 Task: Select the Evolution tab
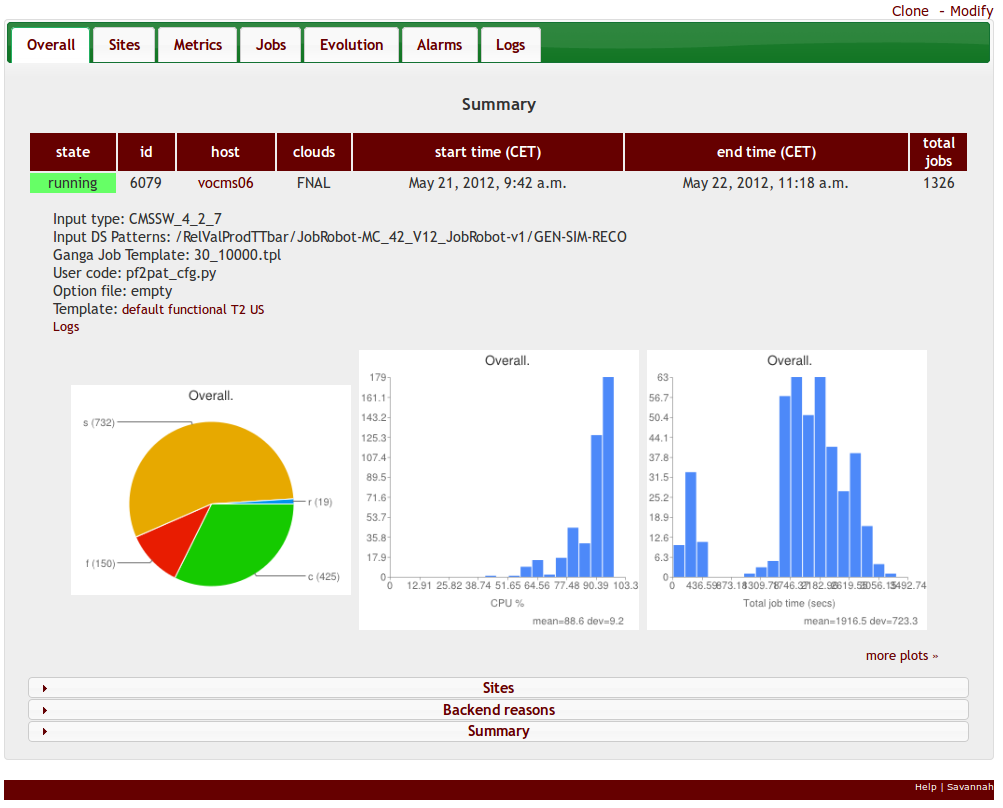351,45
